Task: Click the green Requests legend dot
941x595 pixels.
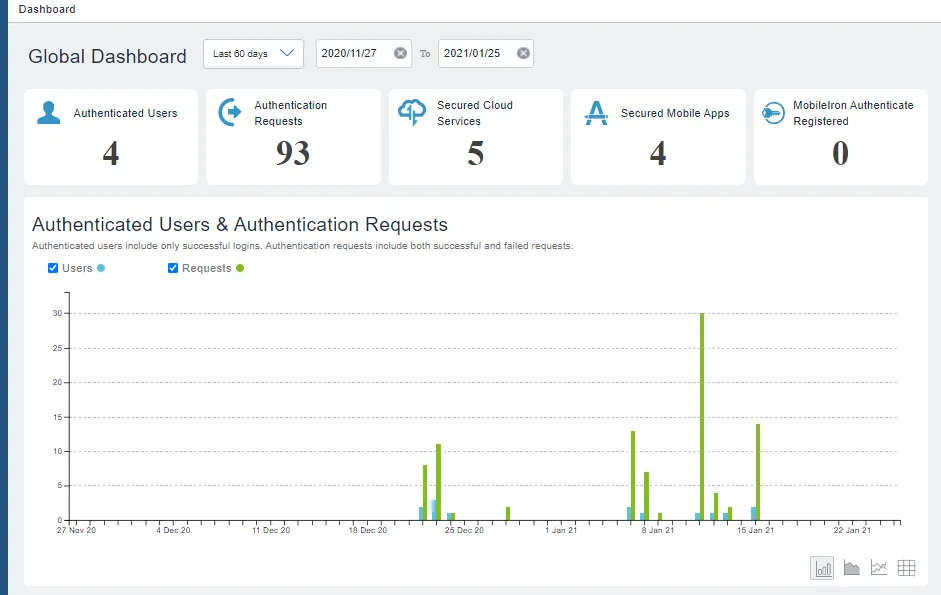Action: (x=240, y=268)
